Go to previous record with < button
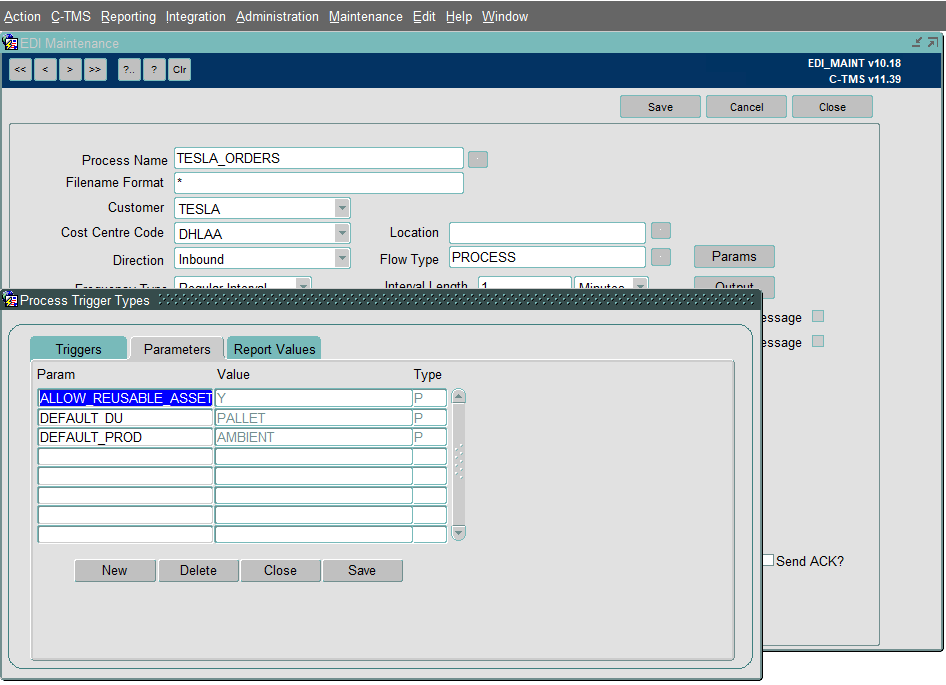The width and height of the screenshot is (946, 685). [45, 69]
